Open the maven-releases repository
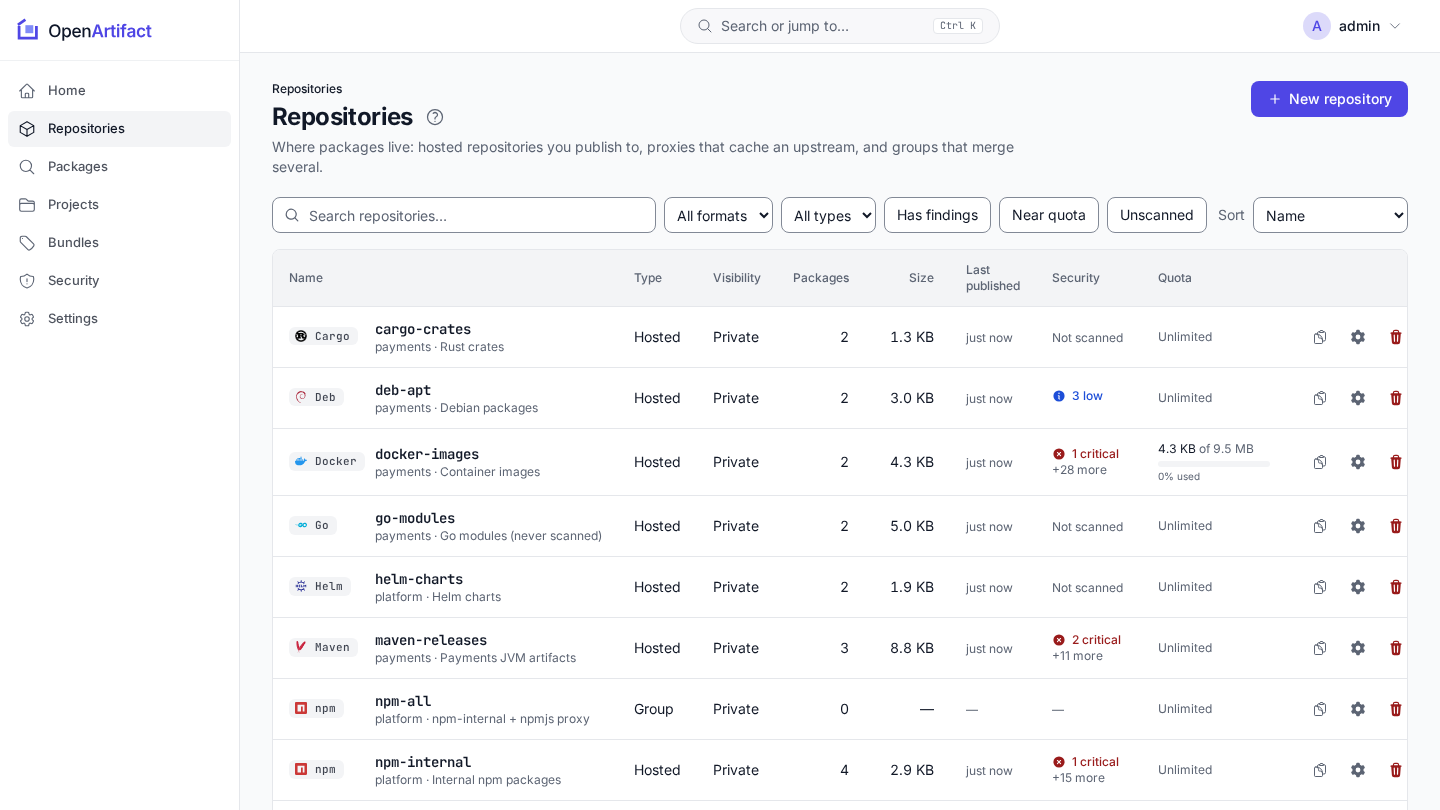The width and height of the screenshot is (1440, 810). 431,640
